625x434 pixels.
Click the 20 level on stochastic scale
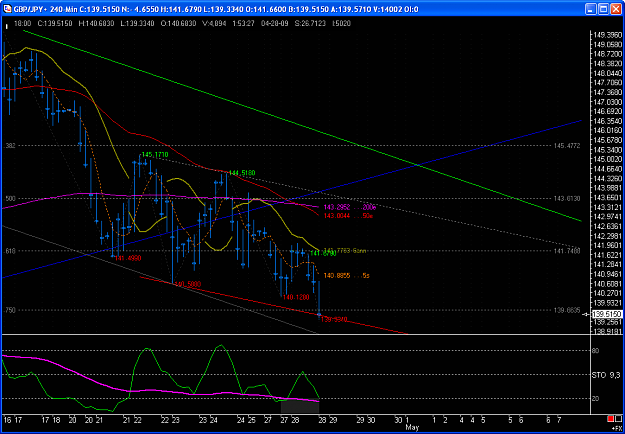[596, 399]
